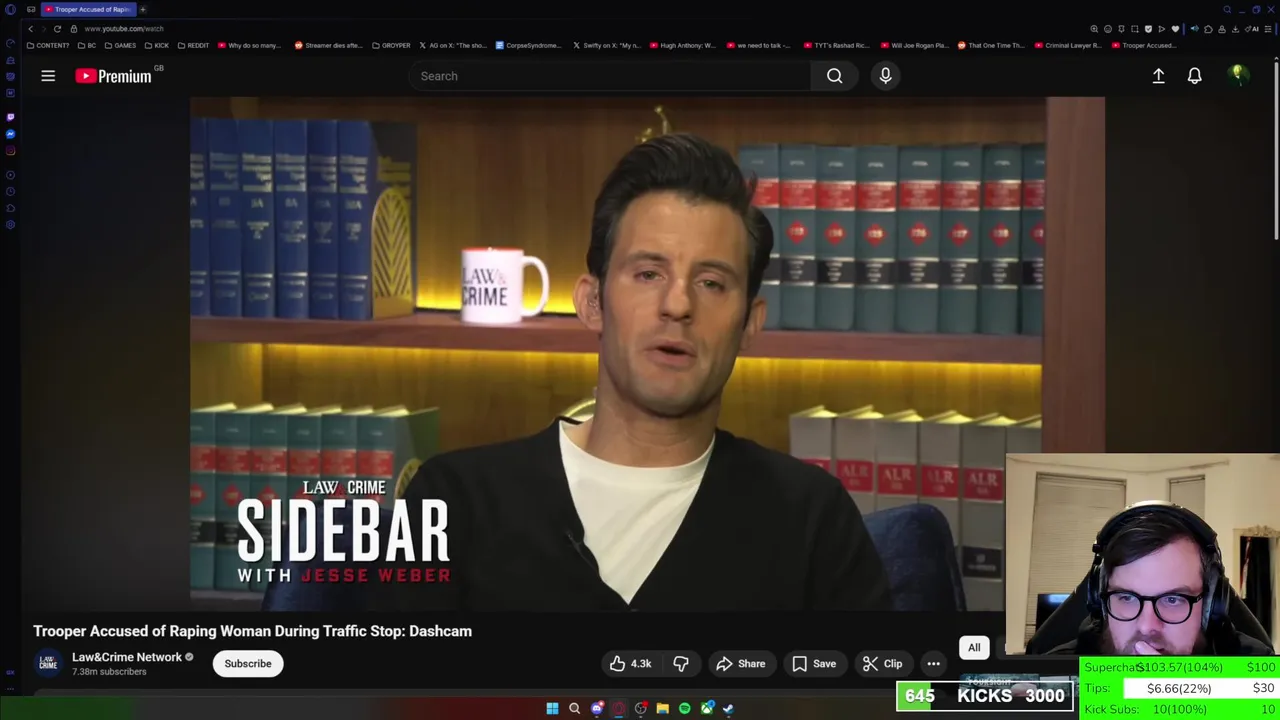Open Windows Start button on taskbar
Viewport: 1280px width, 720px height.
click(552, 708)
